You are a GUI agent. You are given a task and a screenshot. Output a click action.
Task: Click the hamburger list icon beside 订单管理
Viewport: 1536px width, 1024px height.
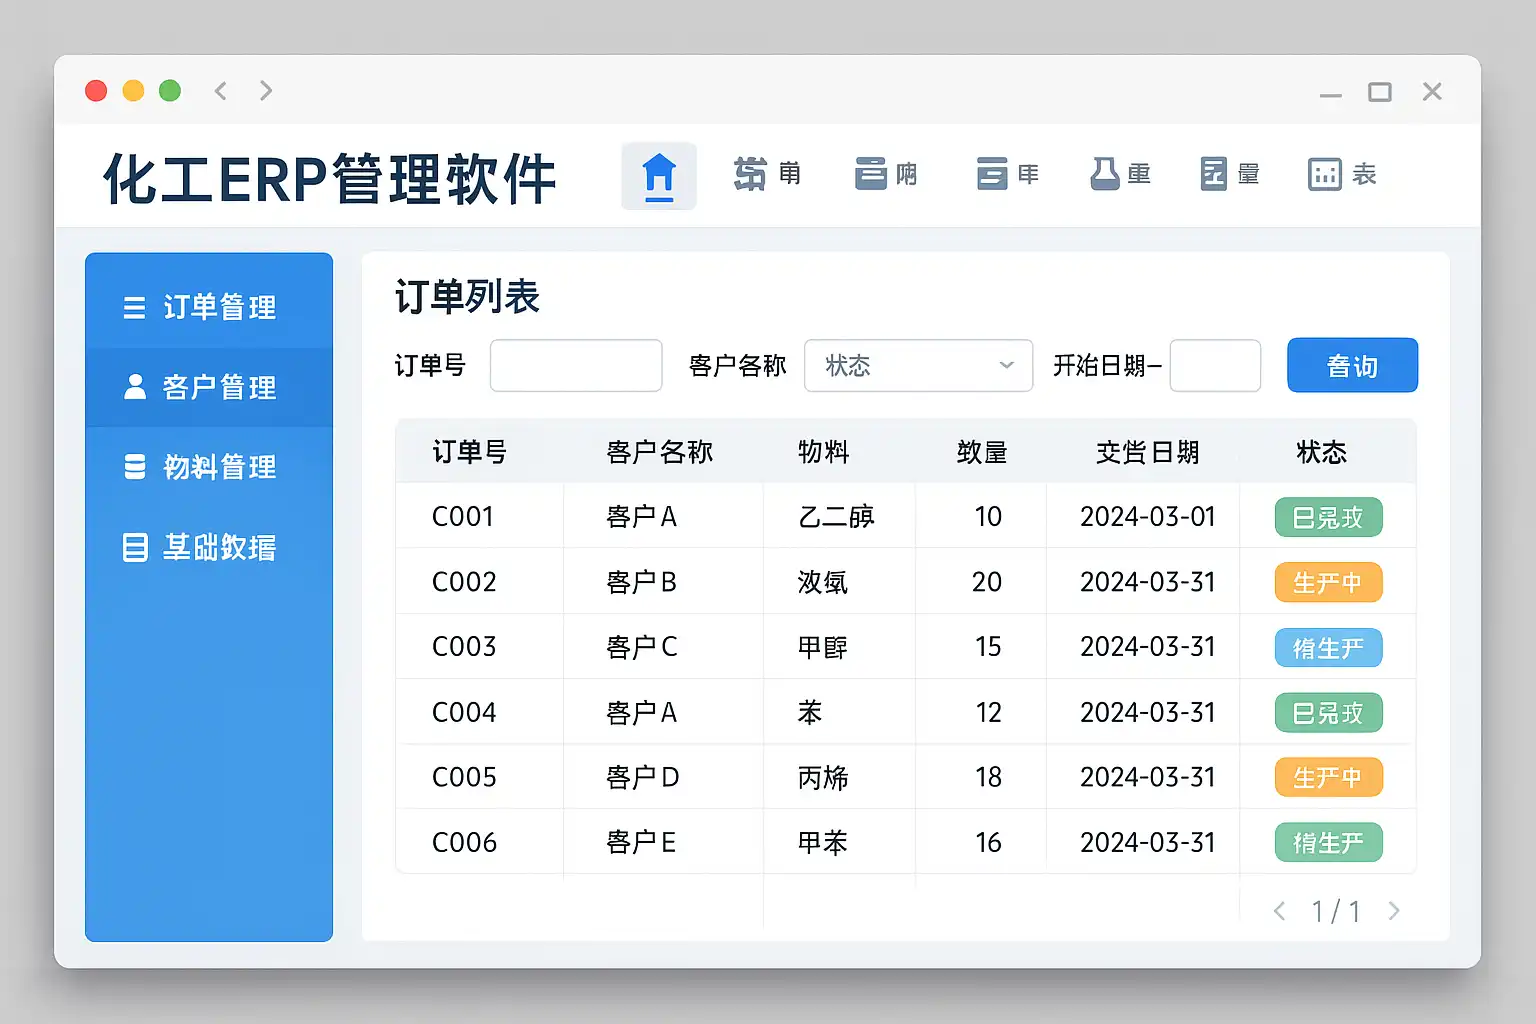pos(134,307)
